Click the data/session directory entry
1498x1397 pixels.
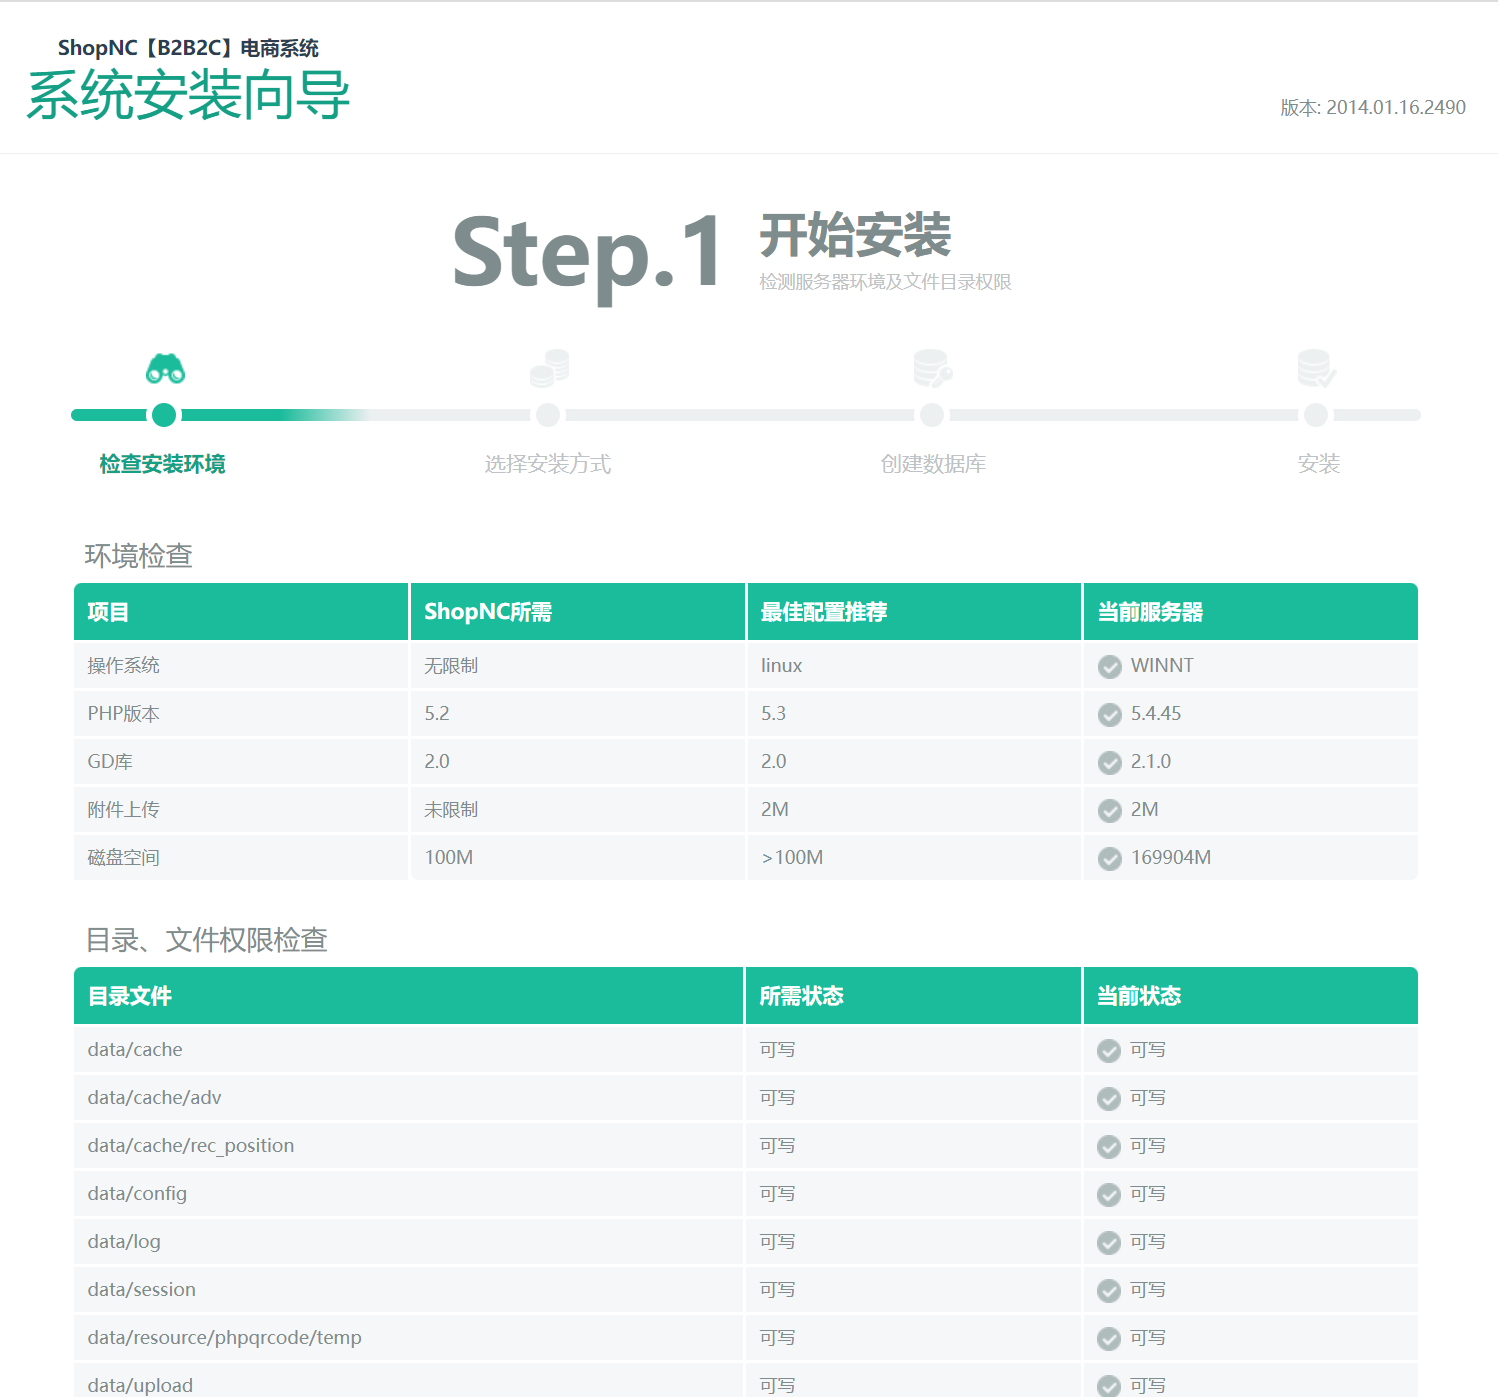(x=141, y=1290)
